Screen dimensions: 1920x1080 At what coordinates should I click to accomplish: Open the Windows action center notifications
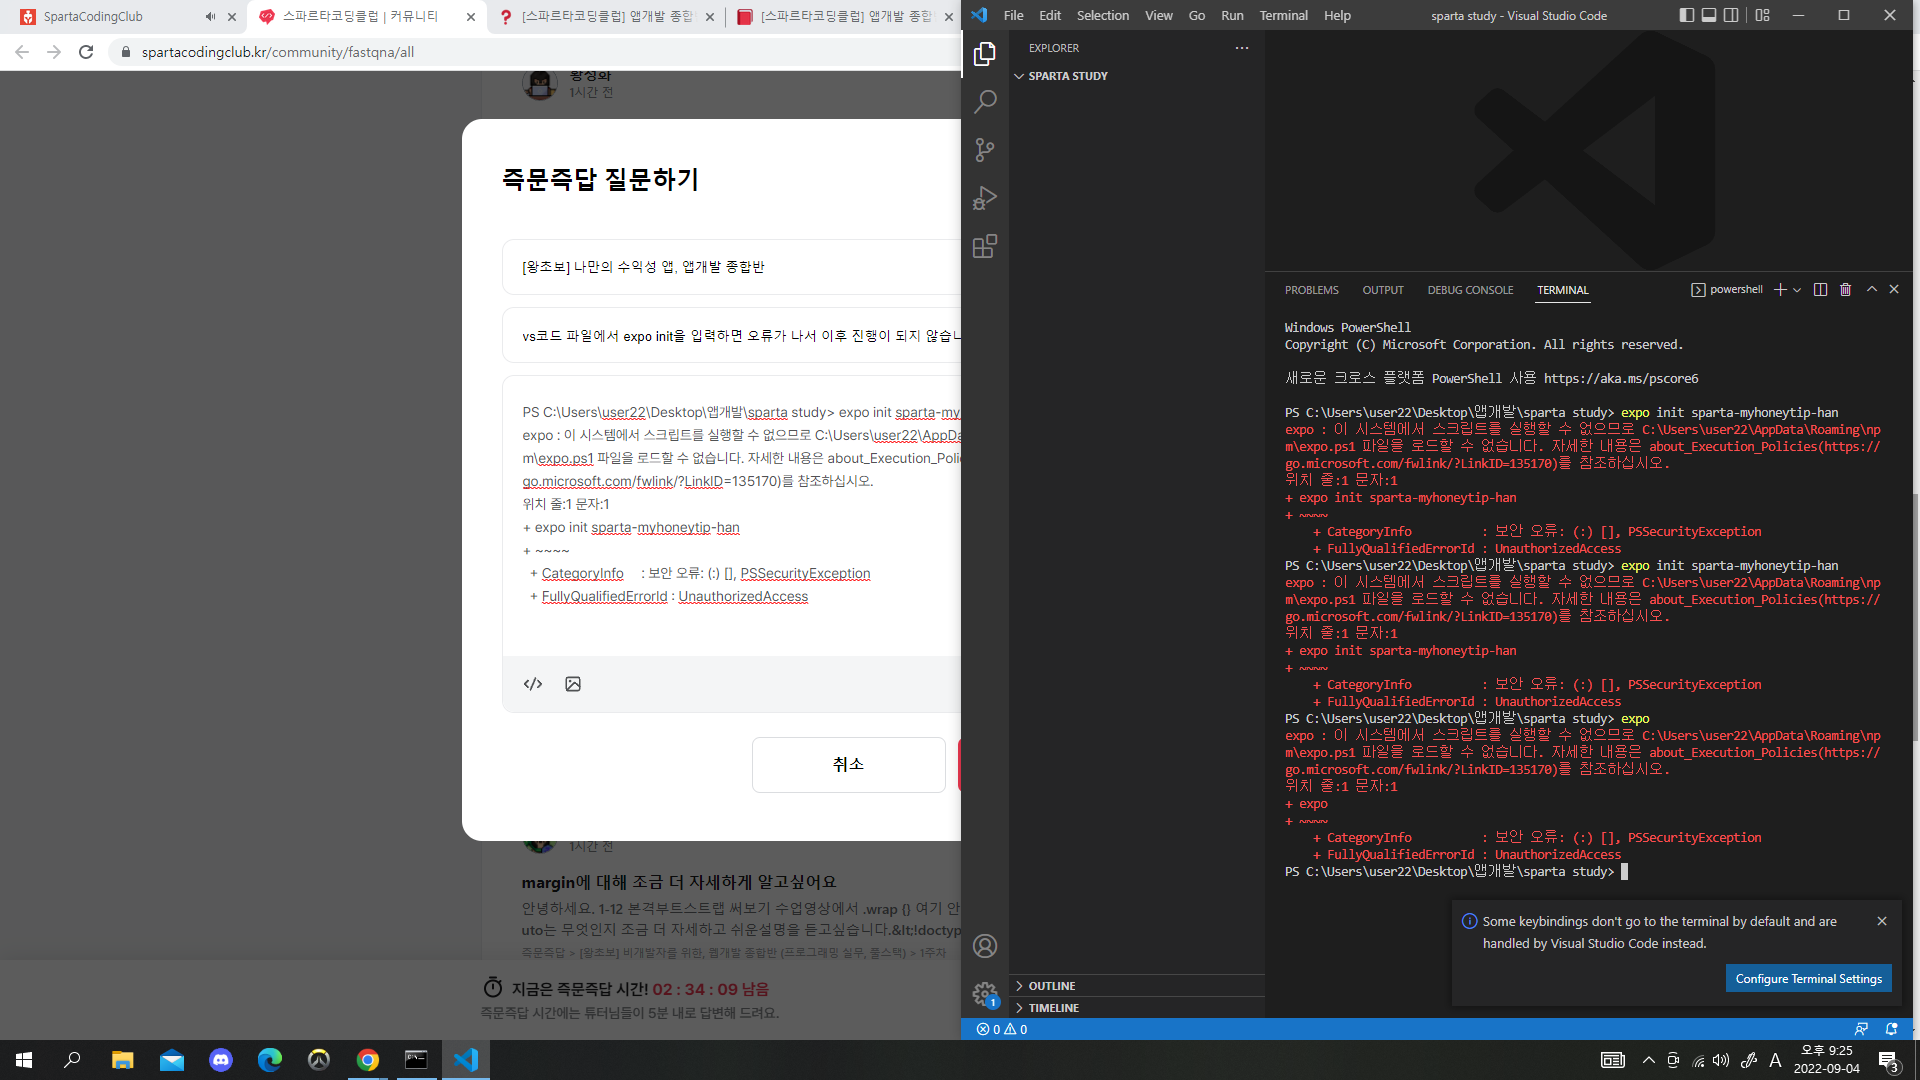pos(1889,1060)
